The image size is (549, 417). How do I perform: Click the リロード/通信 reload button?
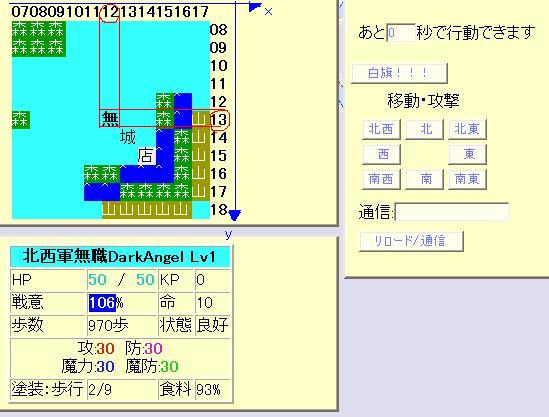point(411,241)
